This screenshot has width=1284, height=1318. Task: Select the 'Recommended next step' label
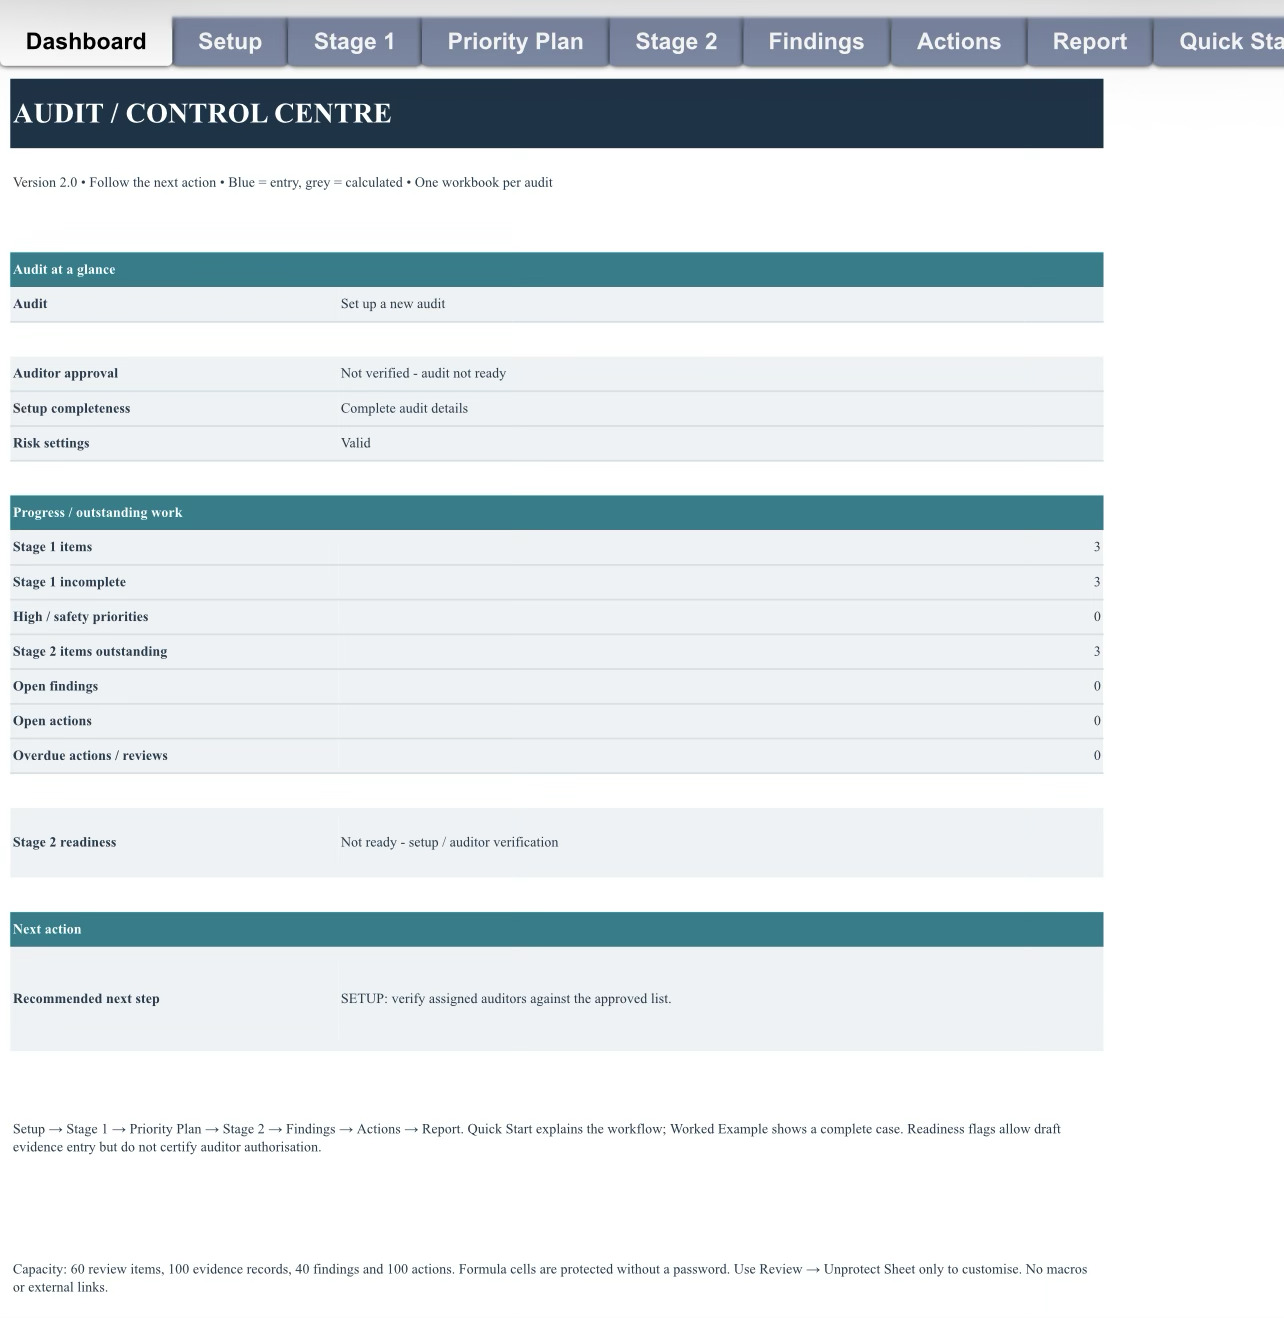click(x=86, y=999)
